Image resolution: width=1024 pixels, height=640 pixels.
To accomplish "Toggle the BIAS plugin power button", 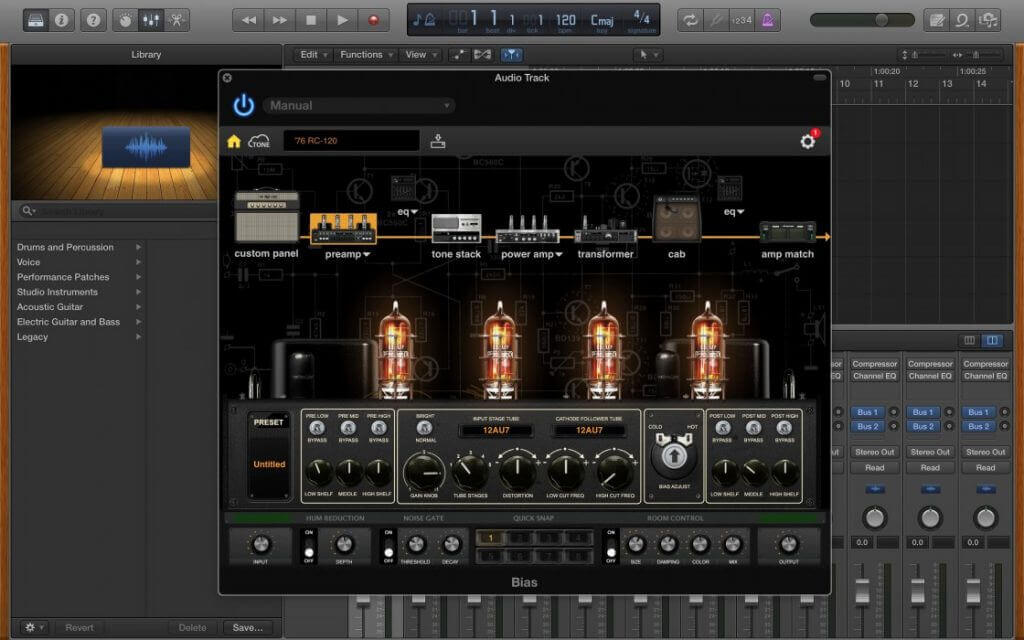I will 244,105.
